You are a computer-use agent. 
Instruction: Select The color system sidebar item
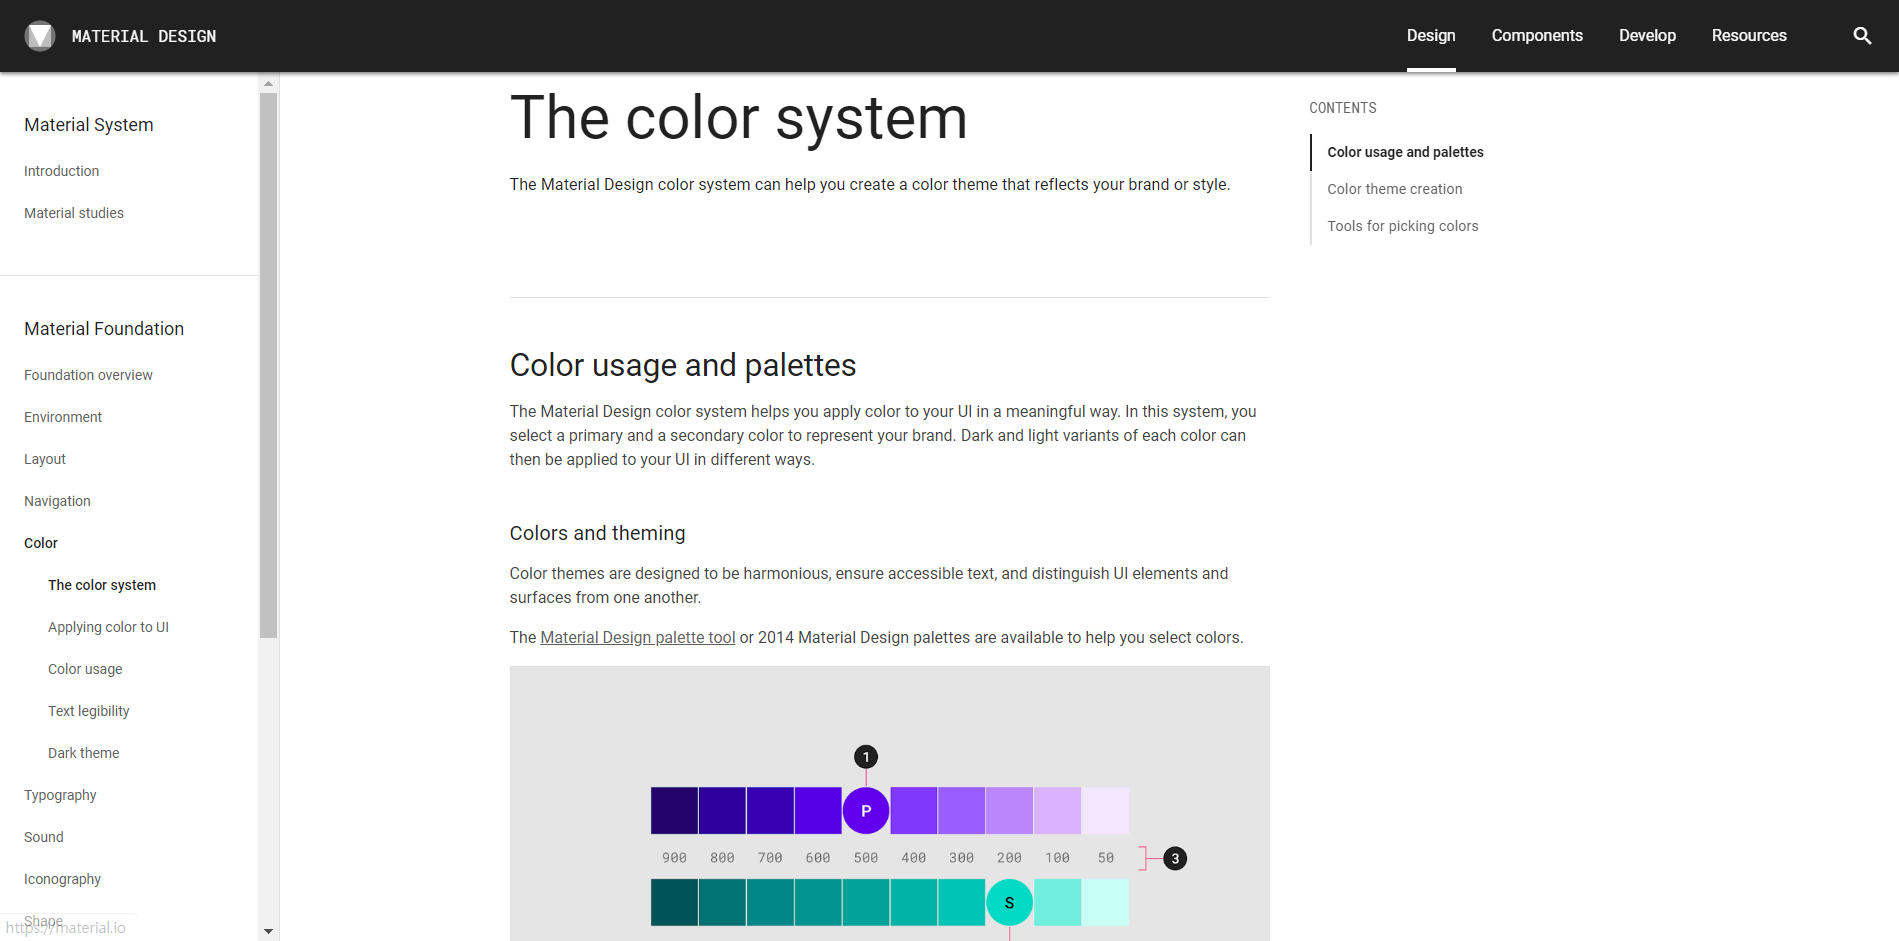pos(102,585)
